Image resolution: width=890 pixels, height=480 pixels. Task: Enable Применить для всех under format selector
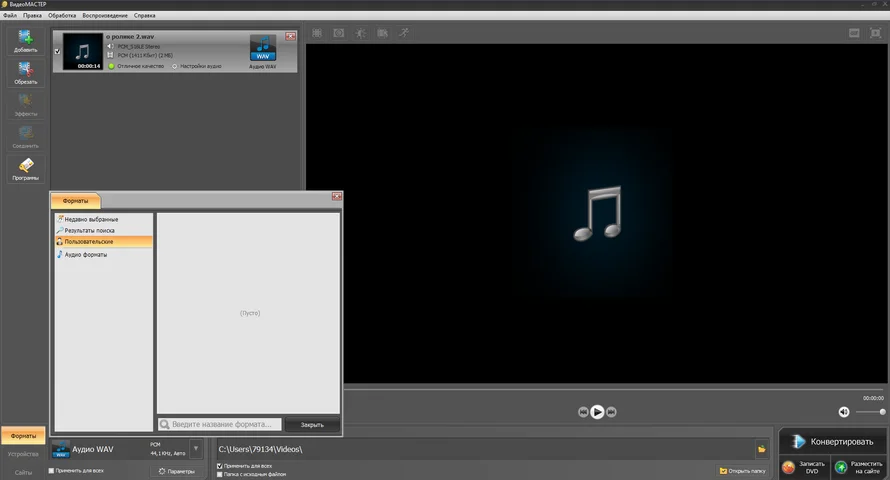pos(52,470)
